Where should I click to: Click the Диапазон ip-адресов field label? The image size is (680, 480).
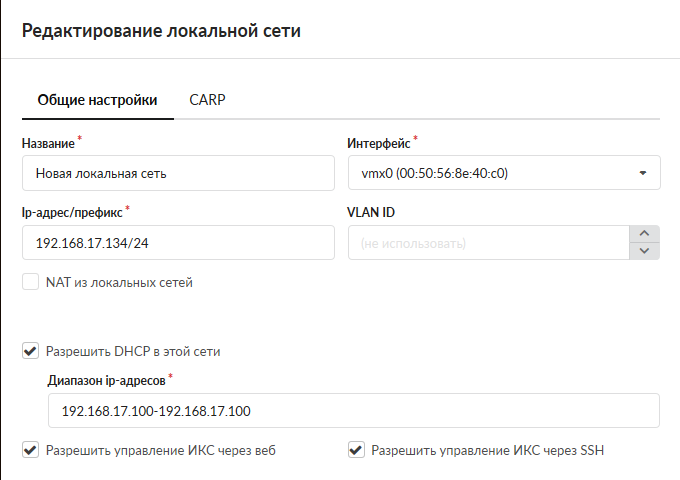click(106, 381)
